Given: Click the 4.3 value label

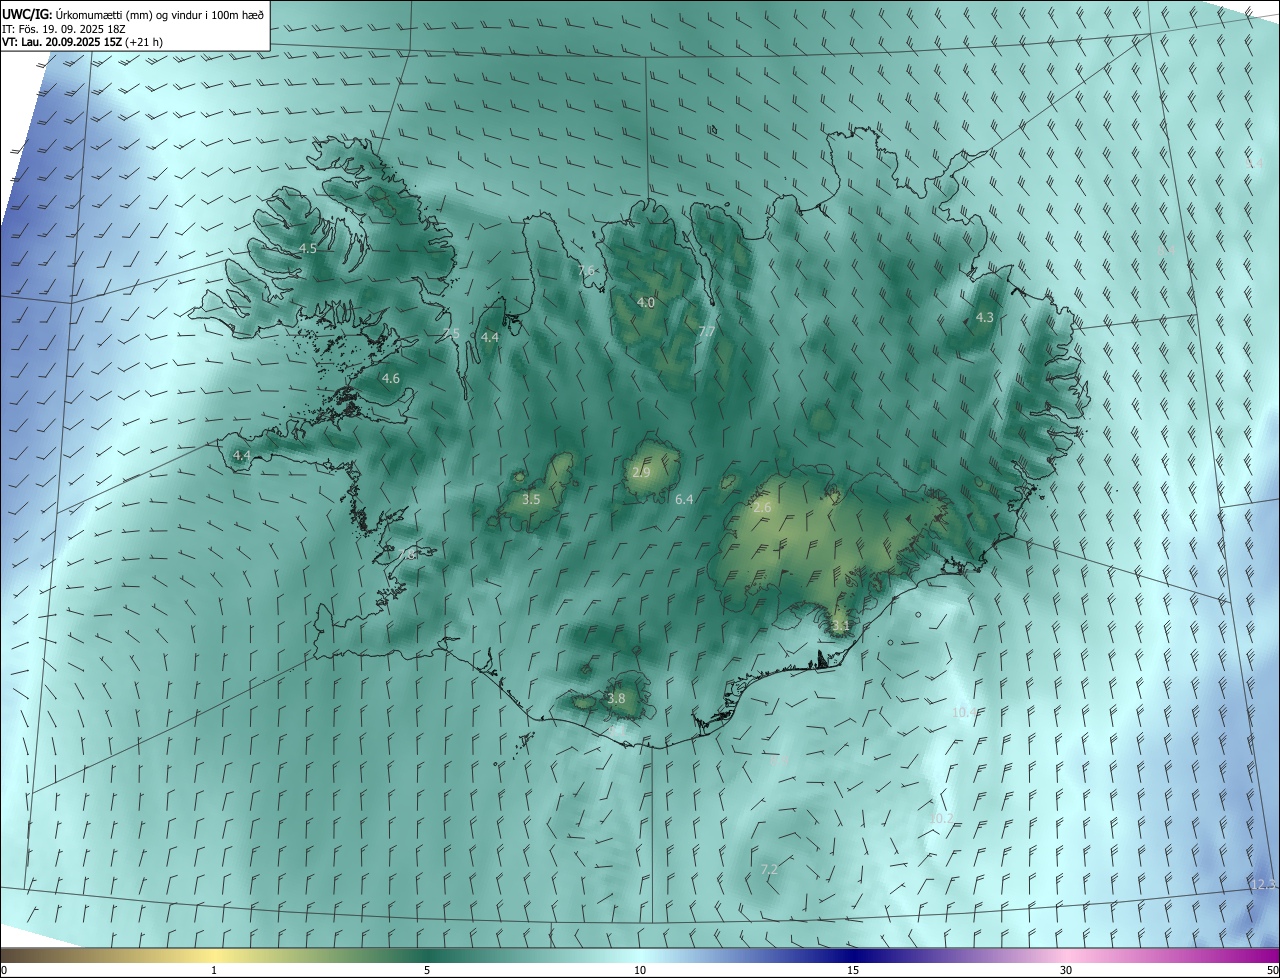Looking at the screenshot, I should coord(985,317).
